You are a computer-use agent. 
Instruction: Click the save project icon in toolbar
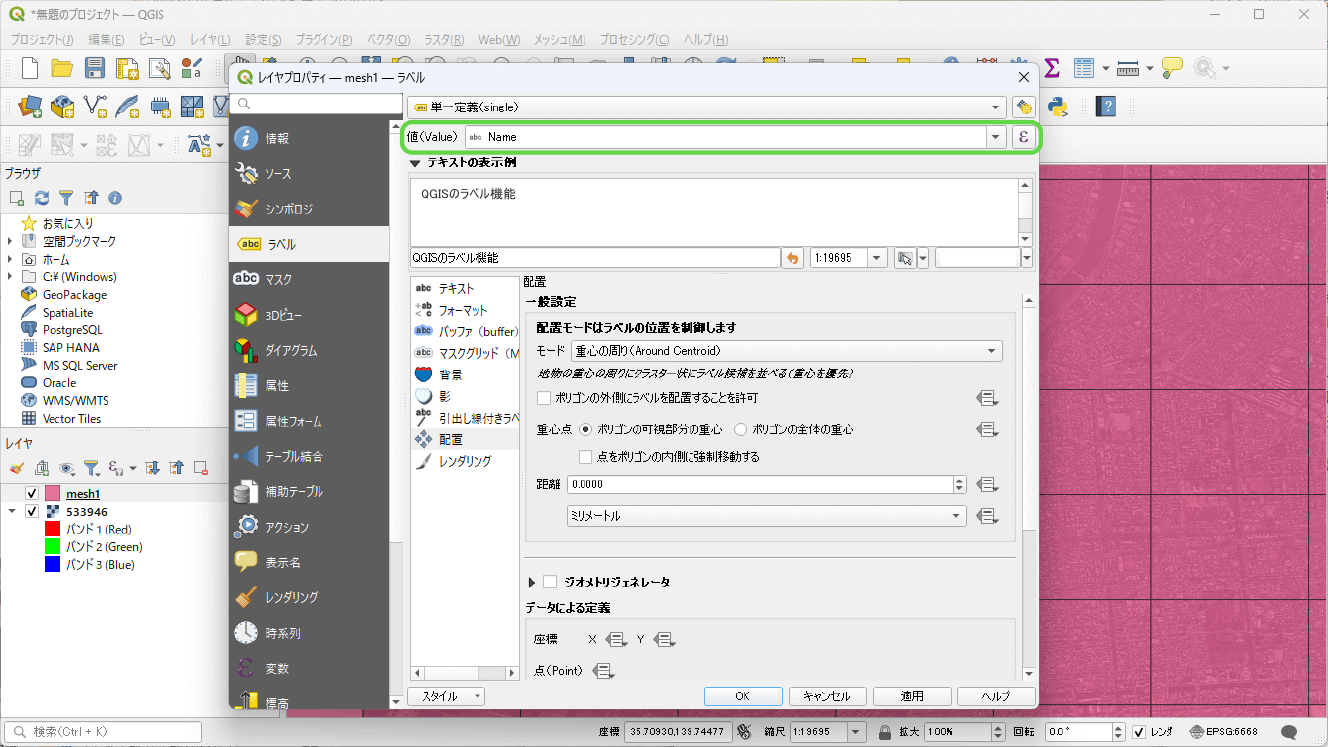click(x=95, y=68)
